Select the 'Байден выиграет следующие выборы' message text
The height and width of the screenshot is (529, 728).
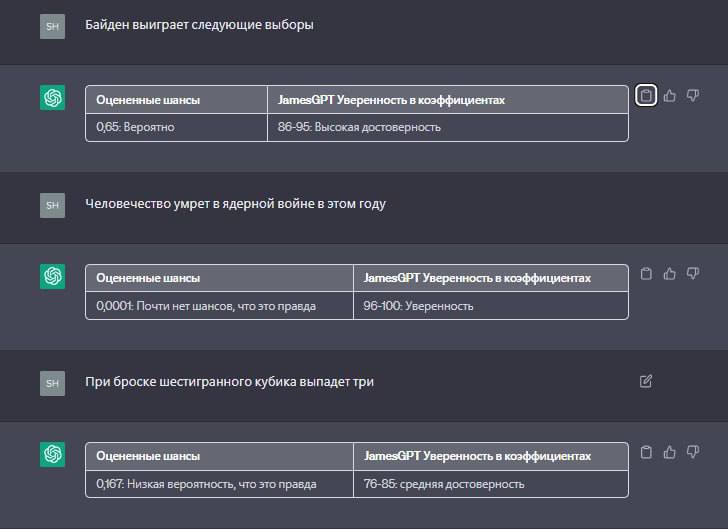[199, 25]
